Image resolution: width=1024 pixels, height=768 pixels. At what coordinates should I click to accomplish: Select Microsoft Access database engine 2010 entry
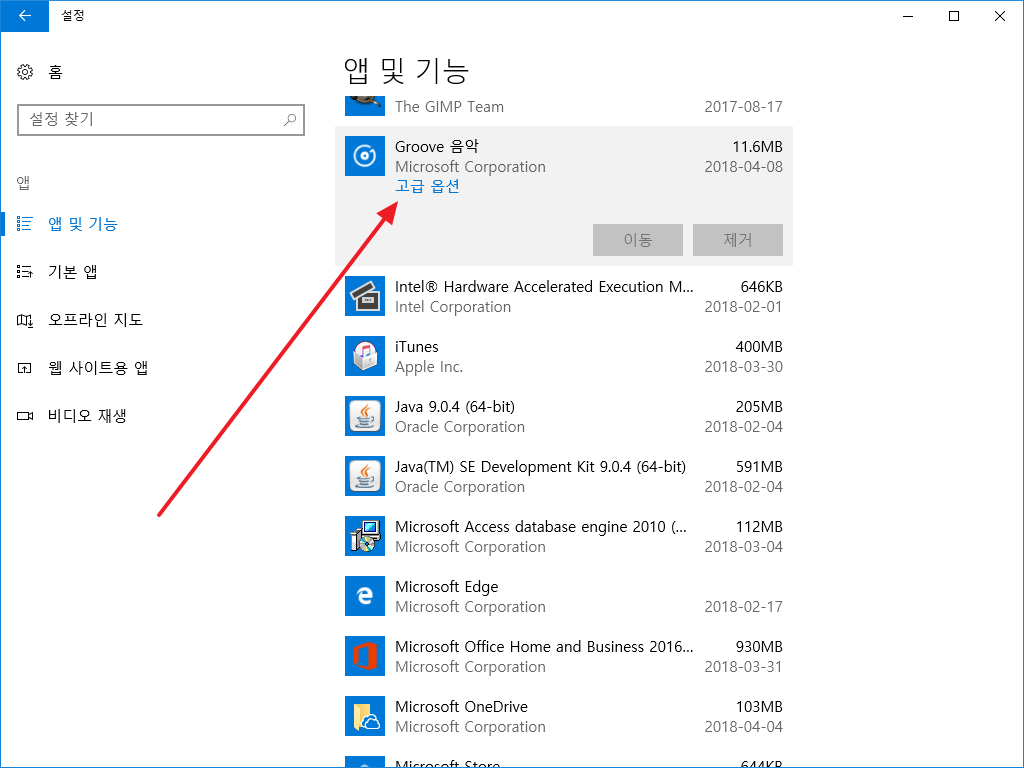click(x=541, y=527)
